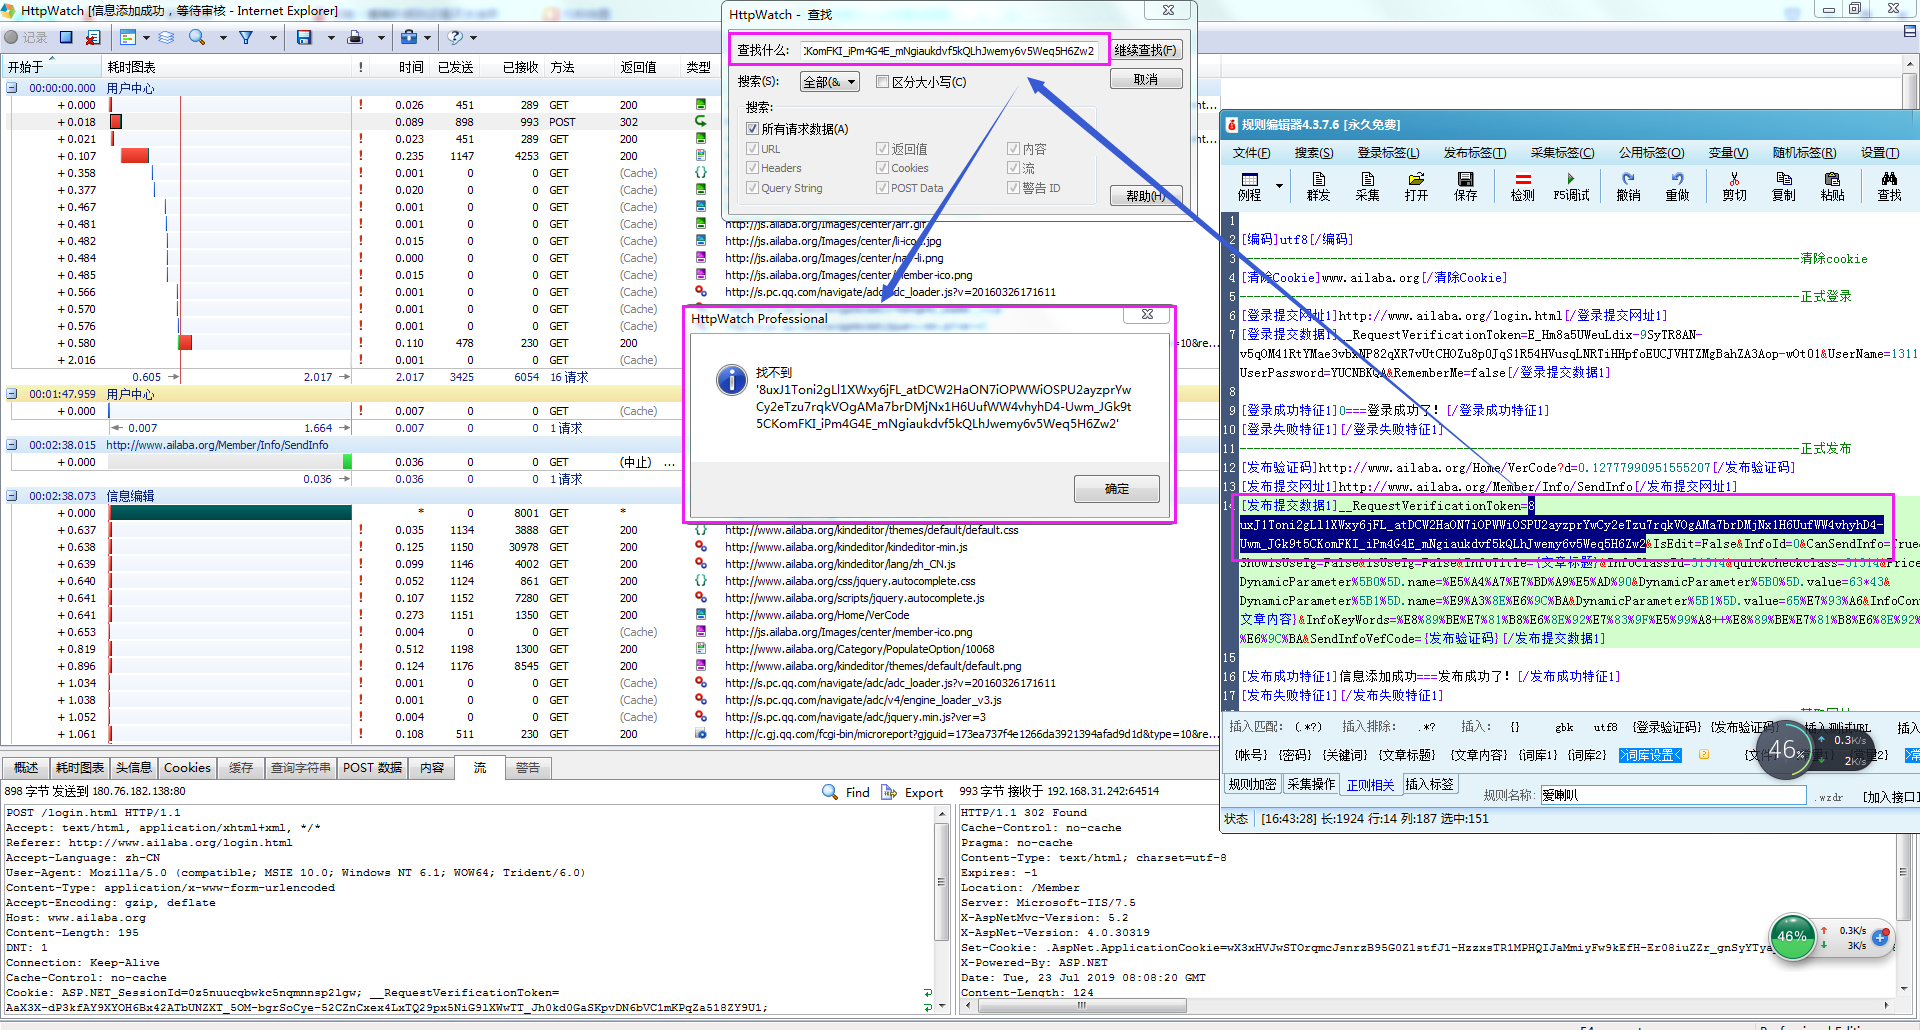Open the 发布标签(T) menu

[x=1474, y=153]
